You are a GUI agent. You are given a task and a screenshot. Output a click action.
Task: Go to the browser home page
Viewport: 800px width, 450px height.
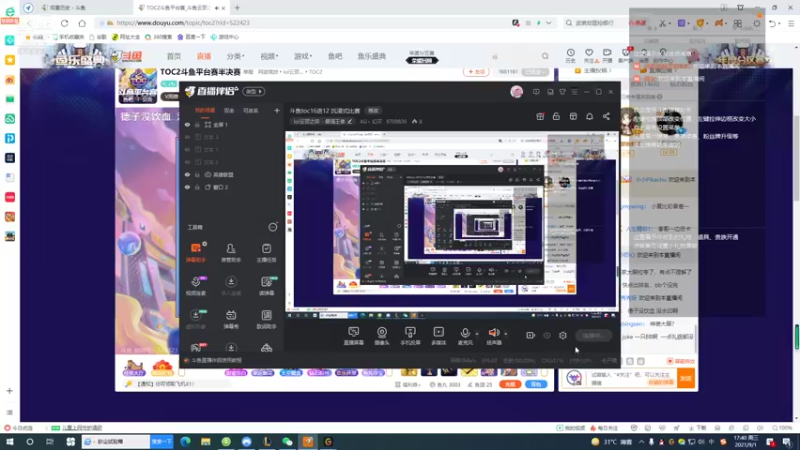[x=82, y=23]
